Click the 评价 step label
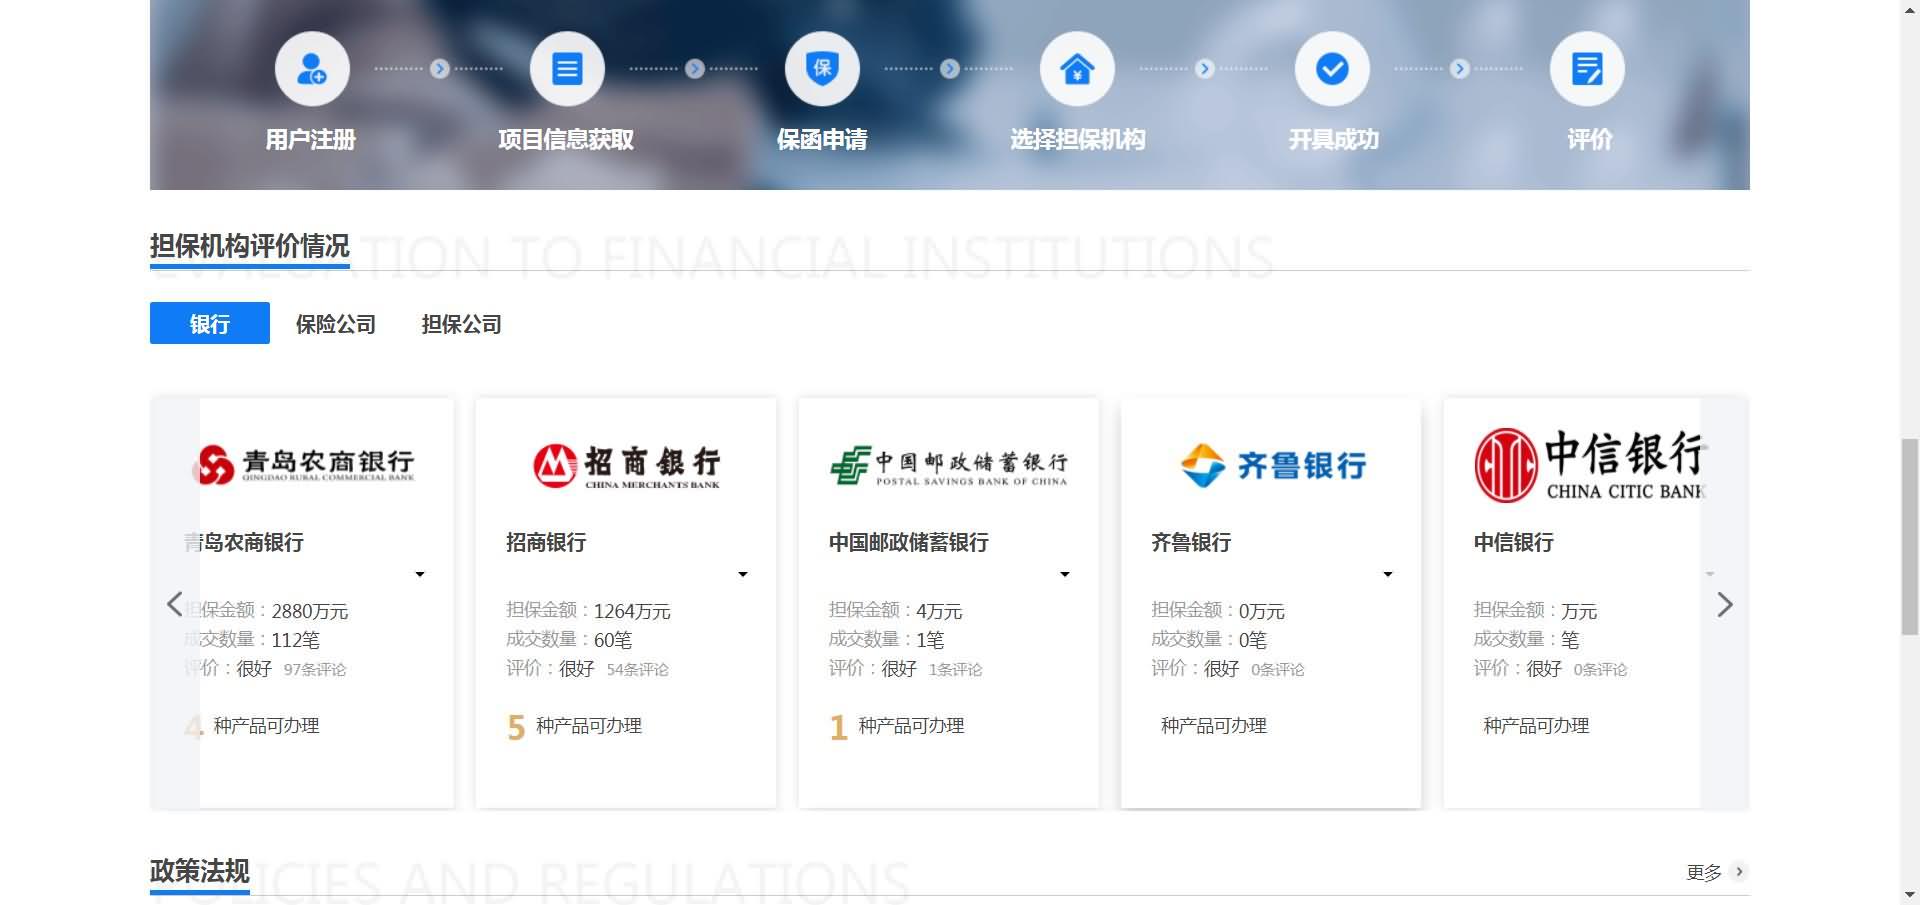Viewport: 1920px width, 905px height. click(x=1589, y=139)
